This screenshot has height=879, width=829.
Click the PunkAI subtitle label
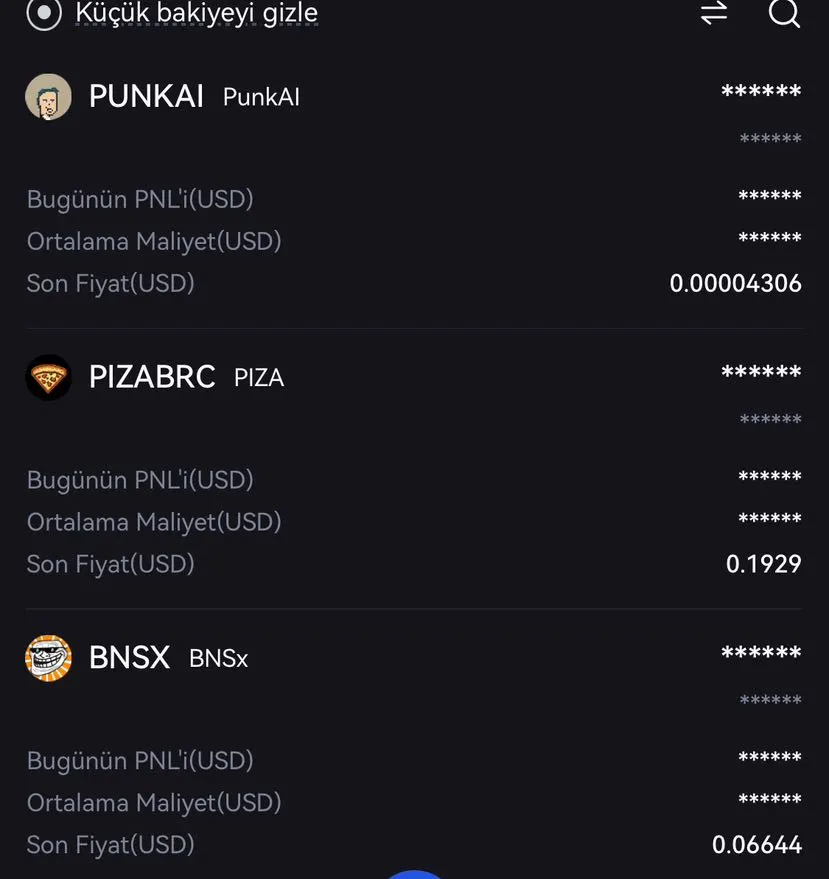click(x=261, y=98)
